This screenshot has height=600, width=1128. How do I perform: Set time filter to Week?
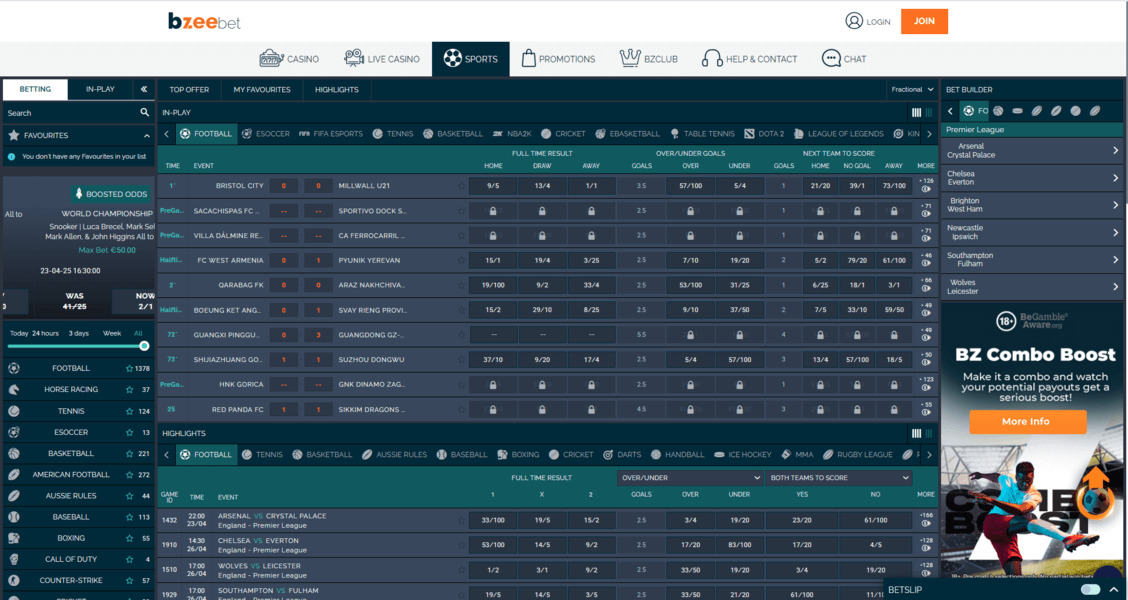112,333
